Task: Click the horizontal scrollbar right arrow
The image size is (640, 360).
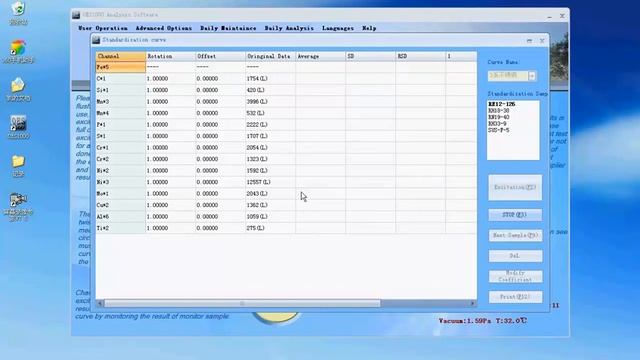Action: point(473,304)
